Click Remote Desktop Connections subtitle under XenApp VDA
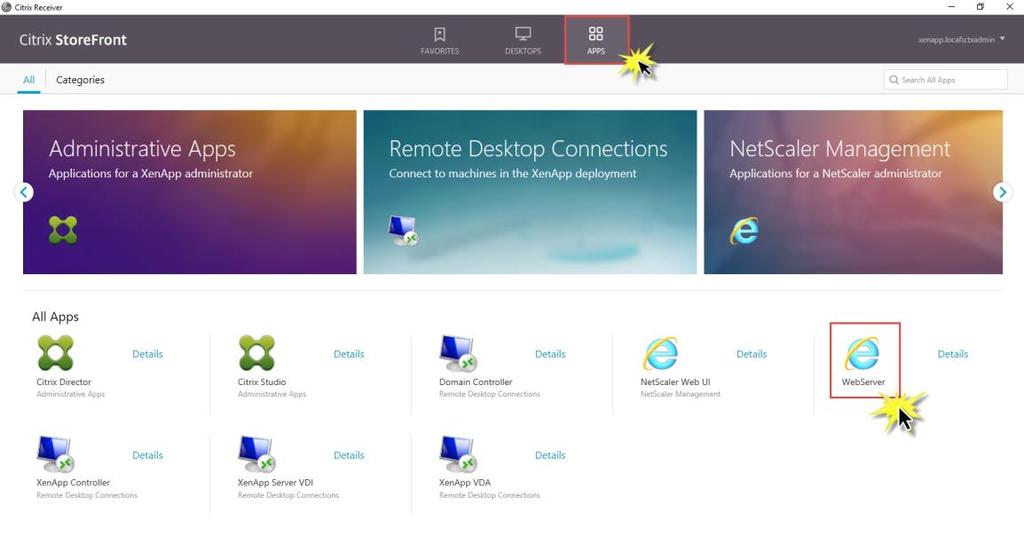This screenshot has width=1024, height=551. click(490, 496)
